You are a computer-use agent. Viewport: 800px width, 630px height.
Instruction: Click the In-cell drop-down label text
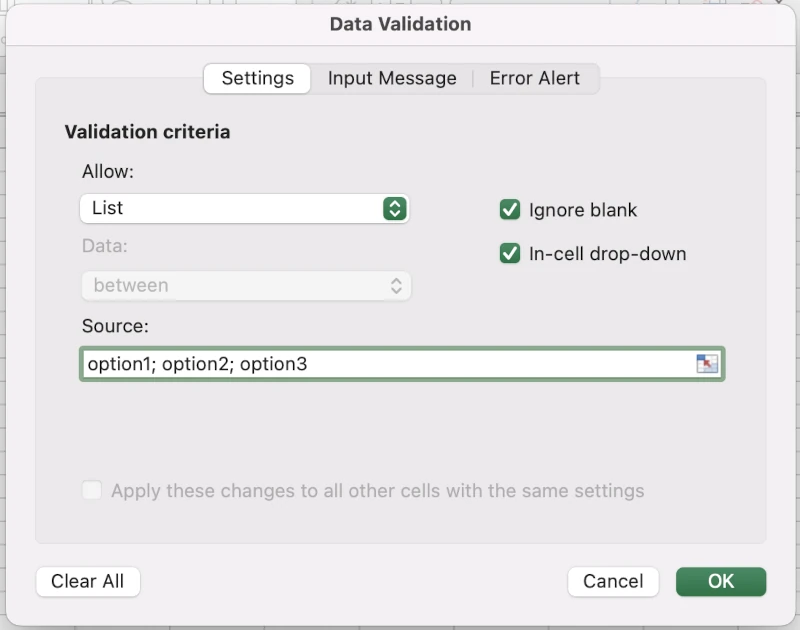pos(607,254)
